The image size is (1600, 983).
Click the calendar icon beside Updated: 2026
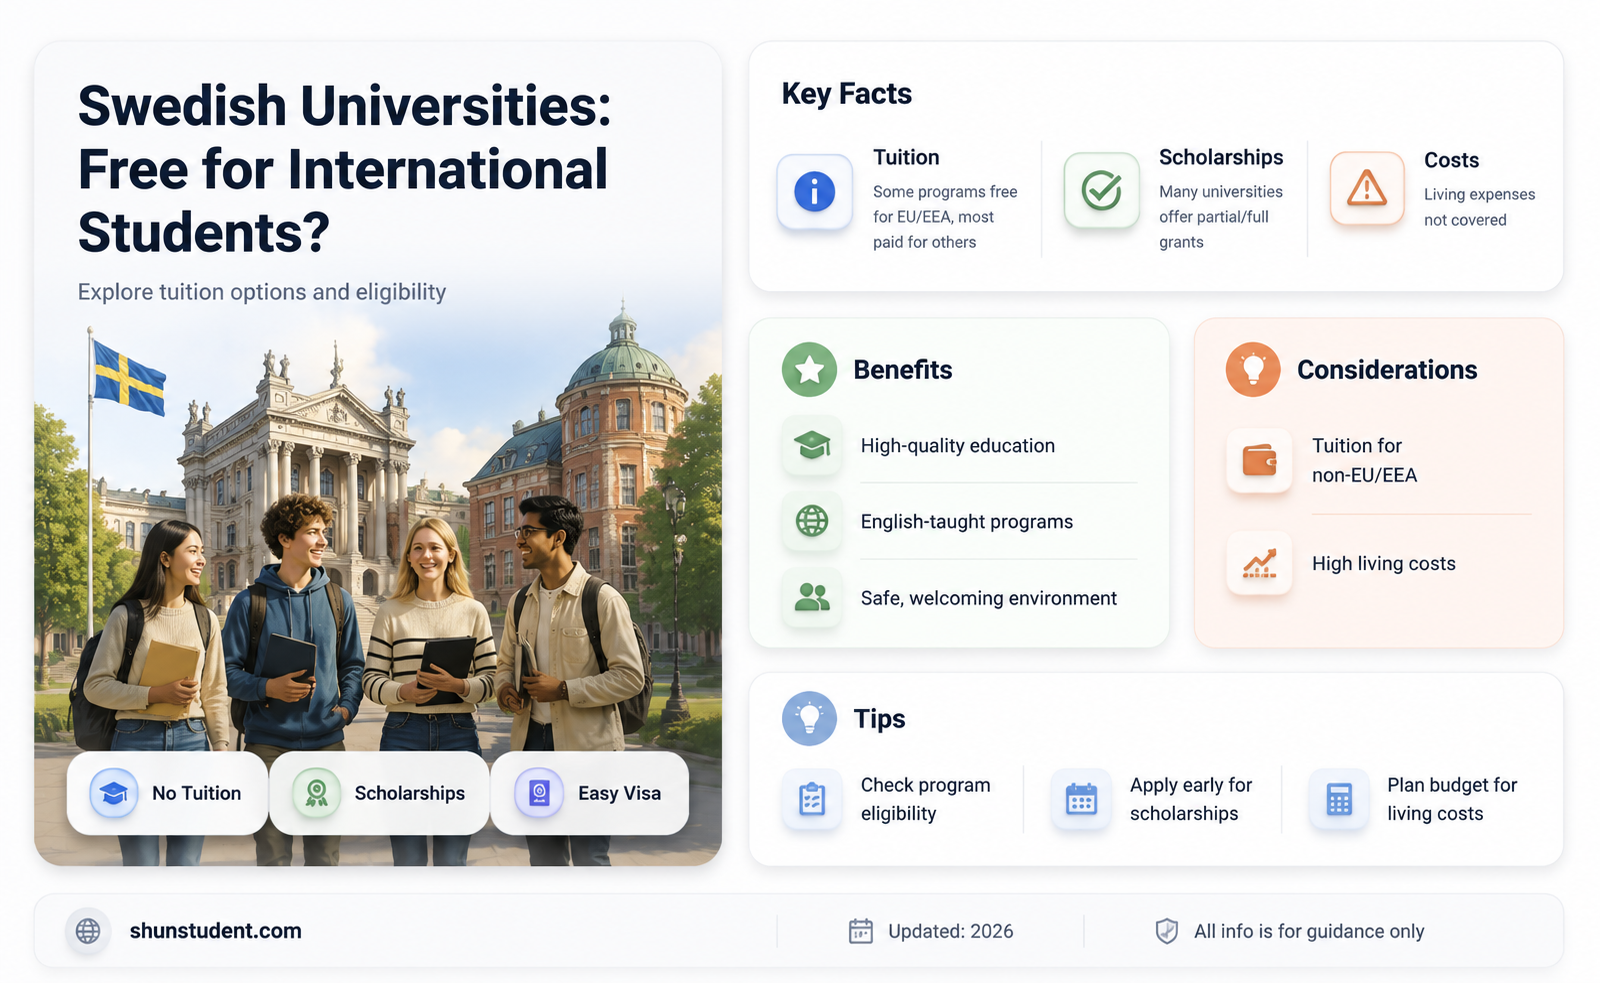tap(861, 931)
